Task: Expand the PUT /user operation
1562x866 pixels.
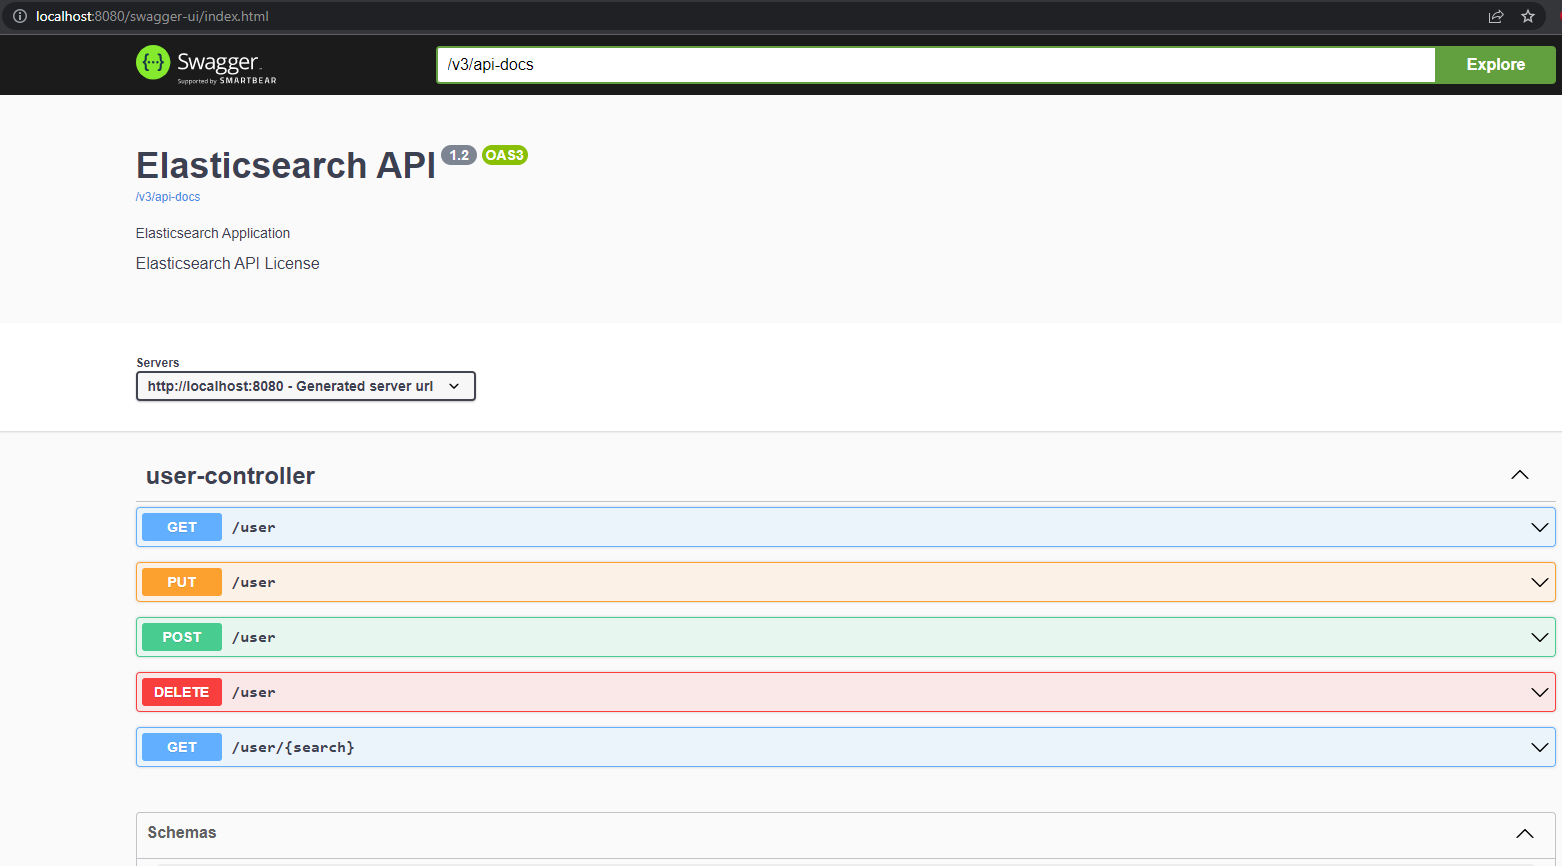Action: (x=1539, y=581)
